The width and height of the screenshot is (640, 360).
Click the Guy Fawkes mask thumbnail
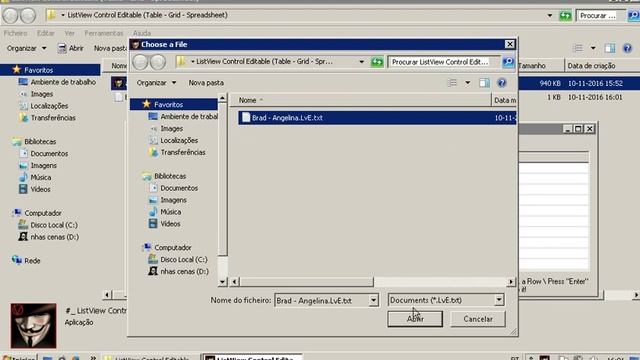[x=33, y=325]
